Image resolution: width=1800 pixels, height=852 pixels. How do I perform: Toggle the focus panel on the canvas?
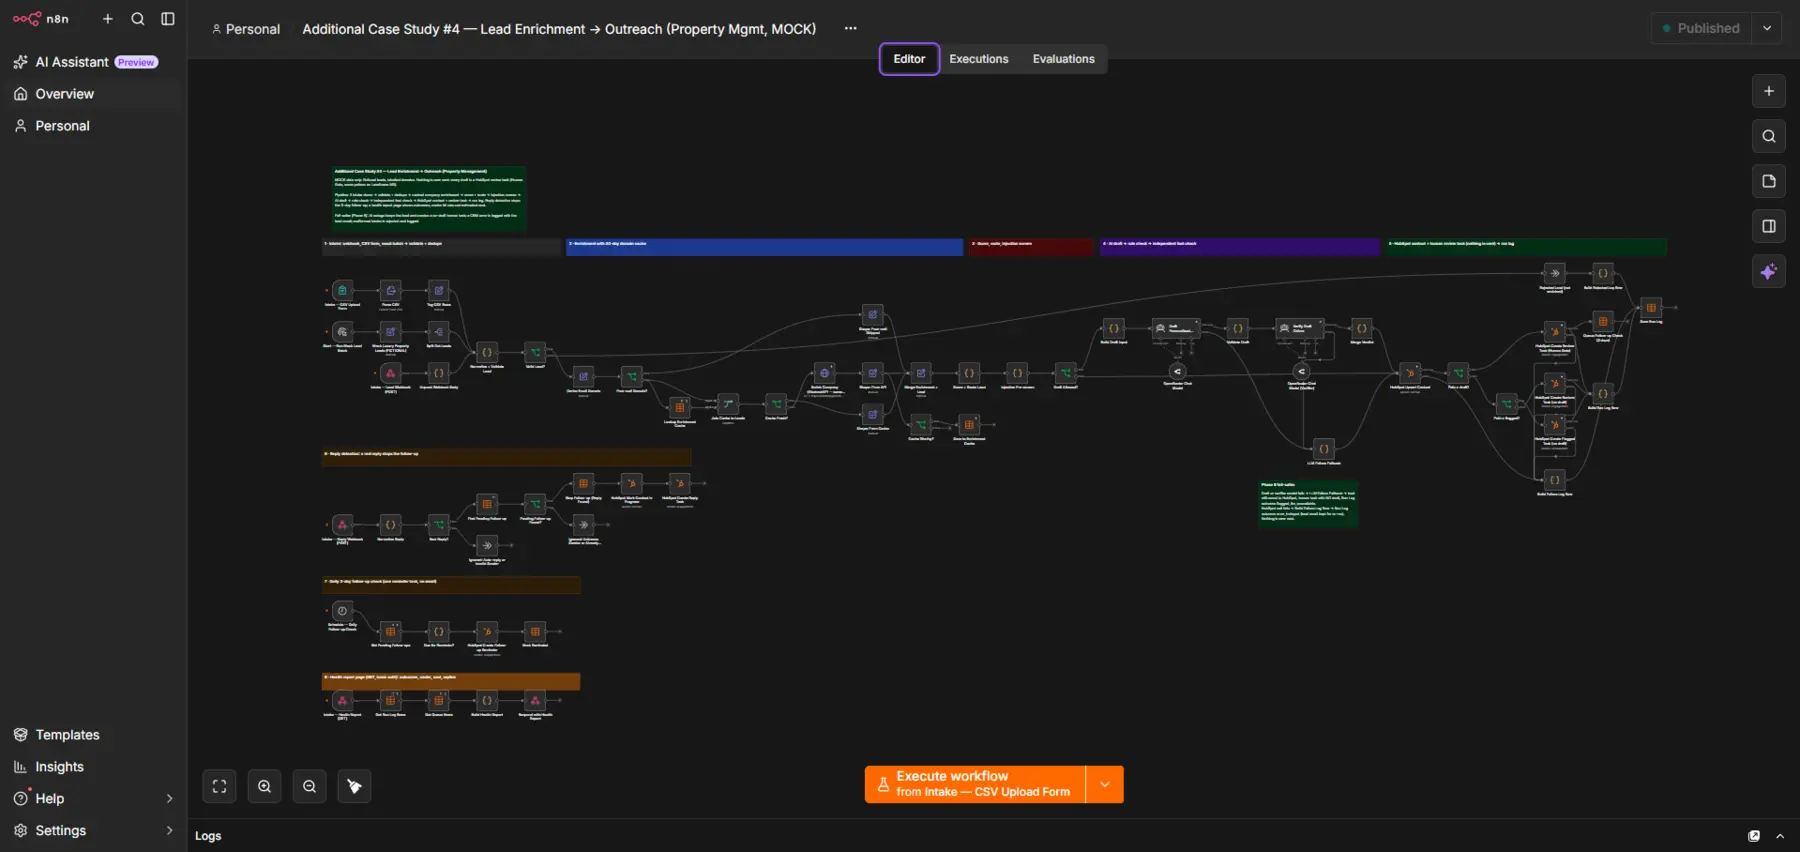(x=1769, y=226)
